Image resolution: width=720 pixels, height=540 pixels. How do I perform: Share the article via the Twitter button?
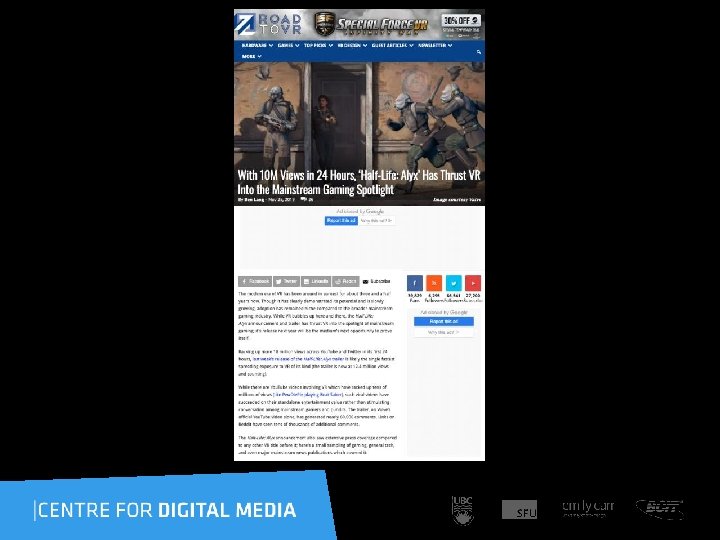coord(287,281)
